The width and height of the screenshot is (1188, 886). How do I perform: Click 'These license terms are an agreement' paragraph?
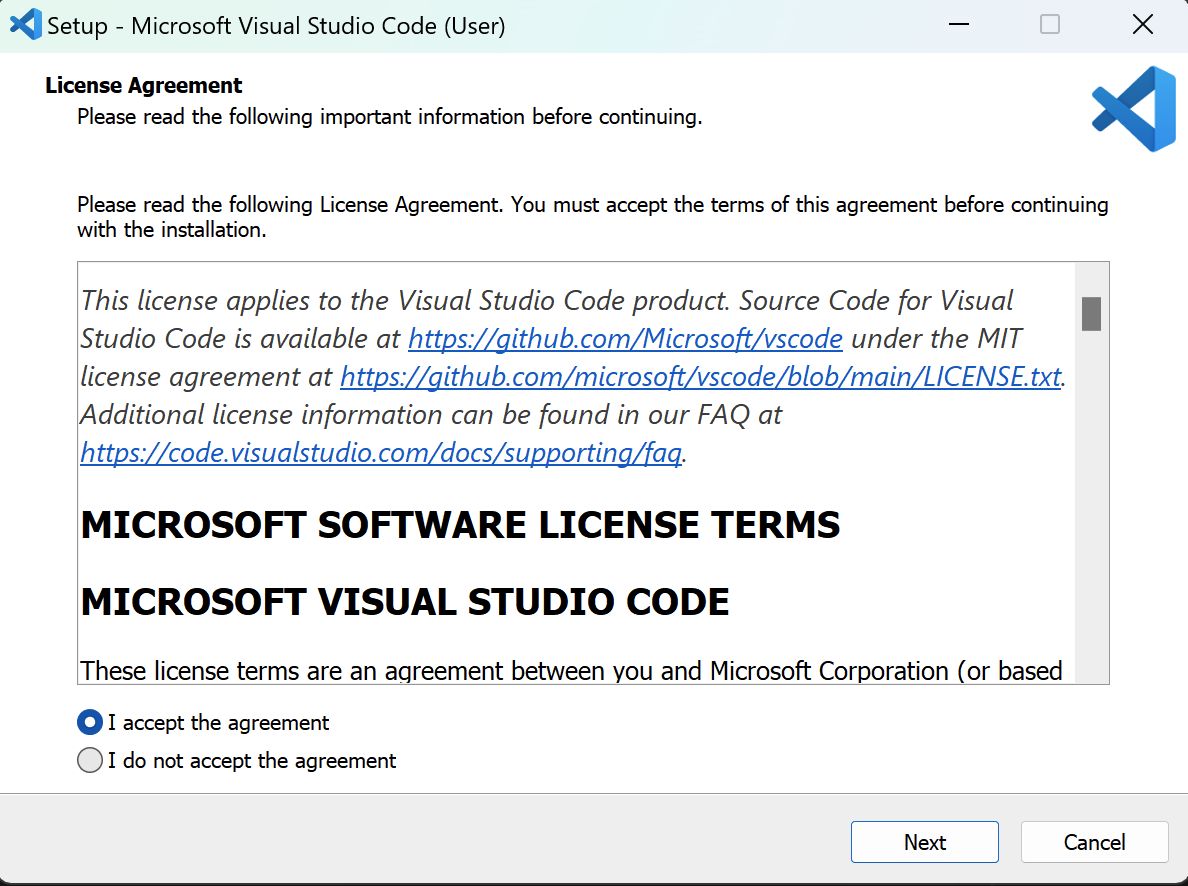coord(571,672)
